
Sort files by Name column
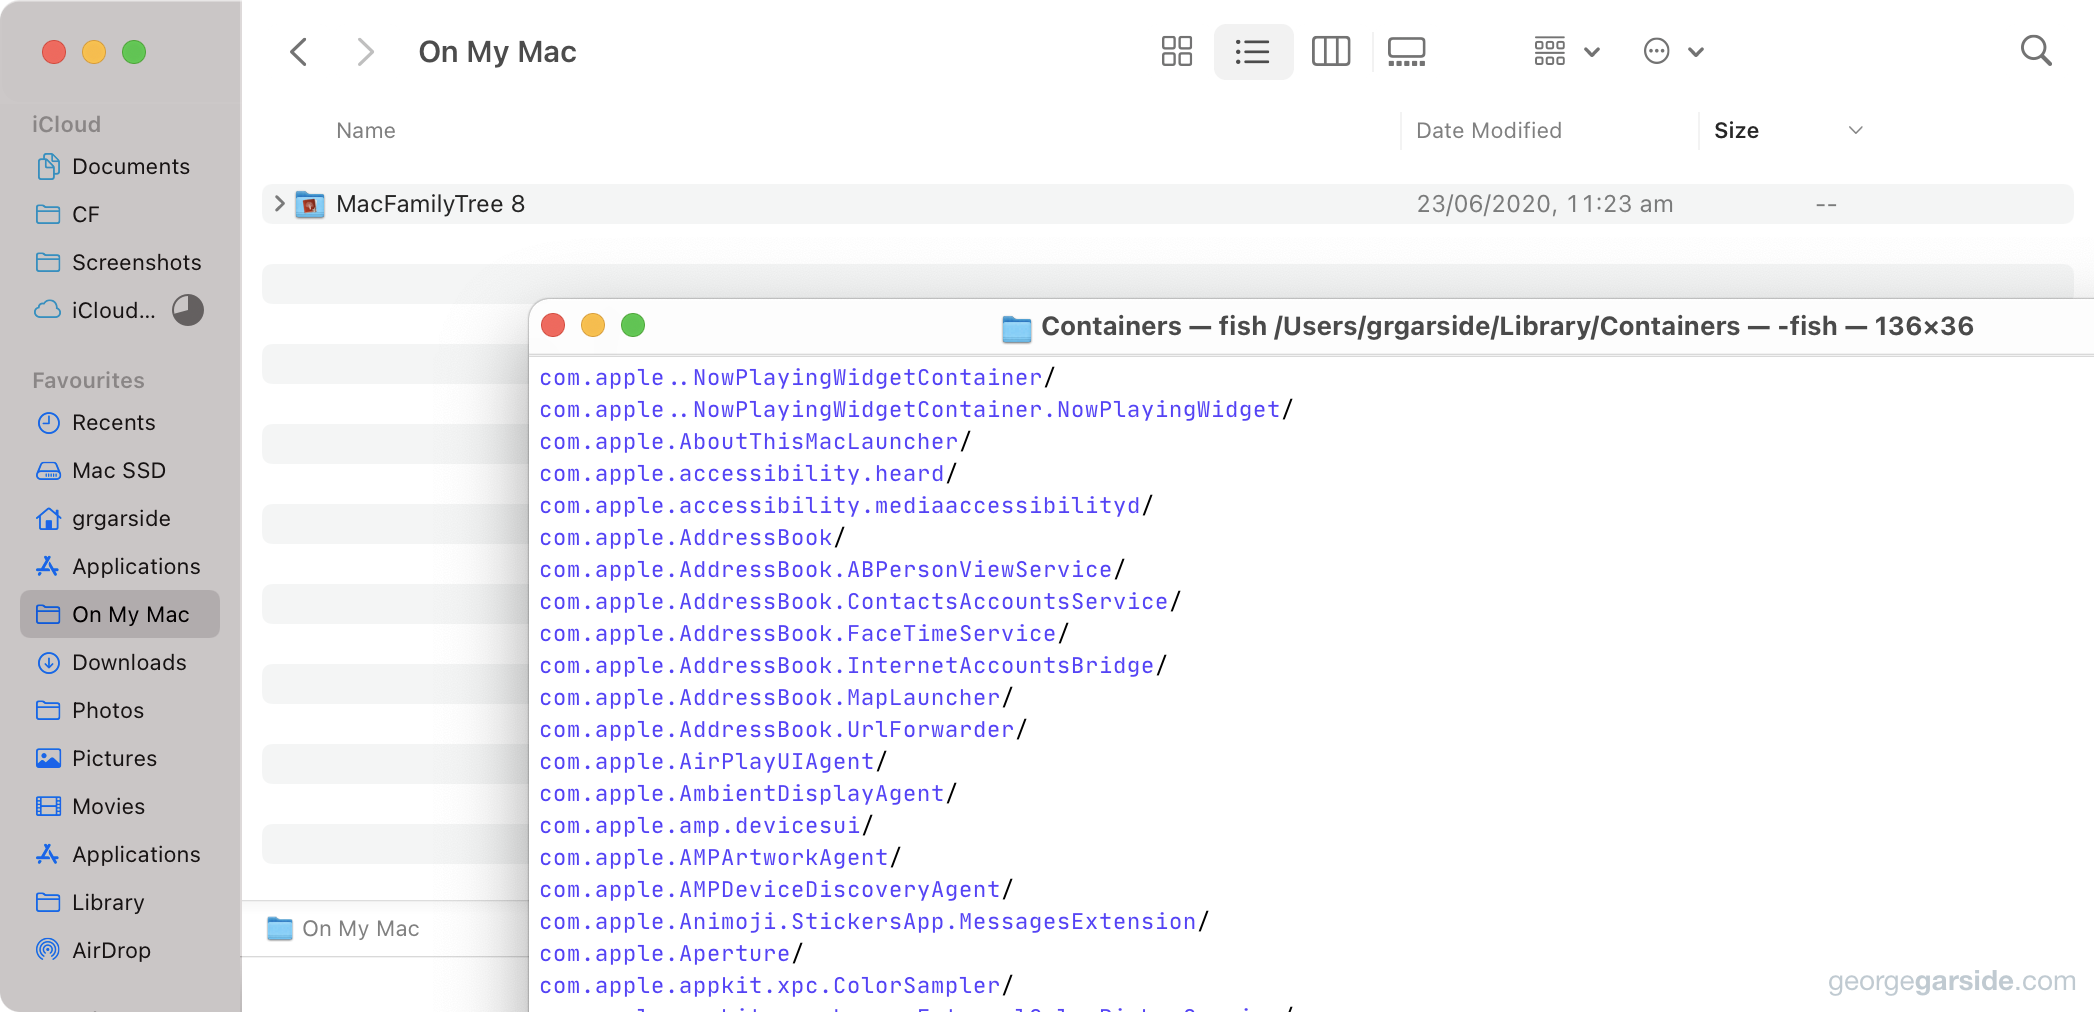tap(366, 131)
